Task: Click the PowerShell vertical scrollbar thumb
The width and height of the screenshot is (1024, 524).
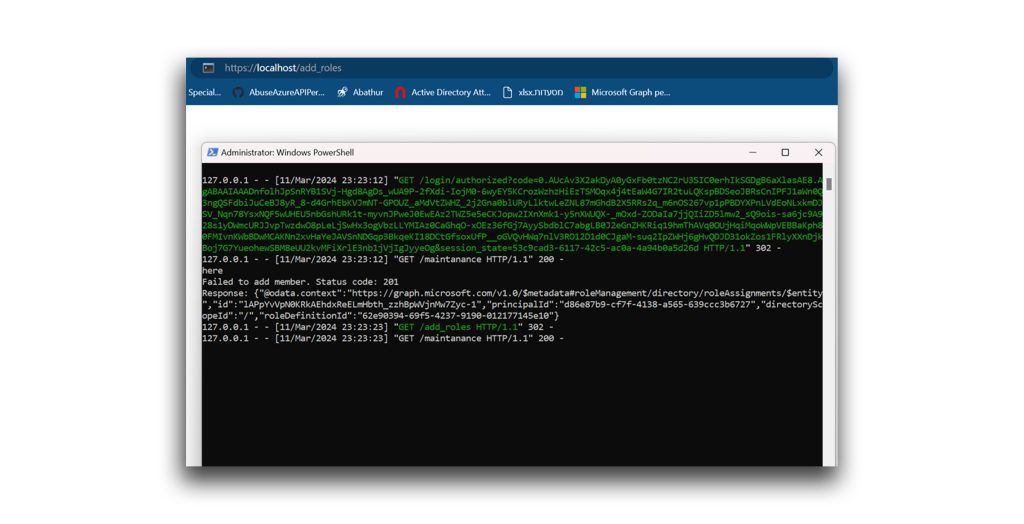Action: [829, 184]
